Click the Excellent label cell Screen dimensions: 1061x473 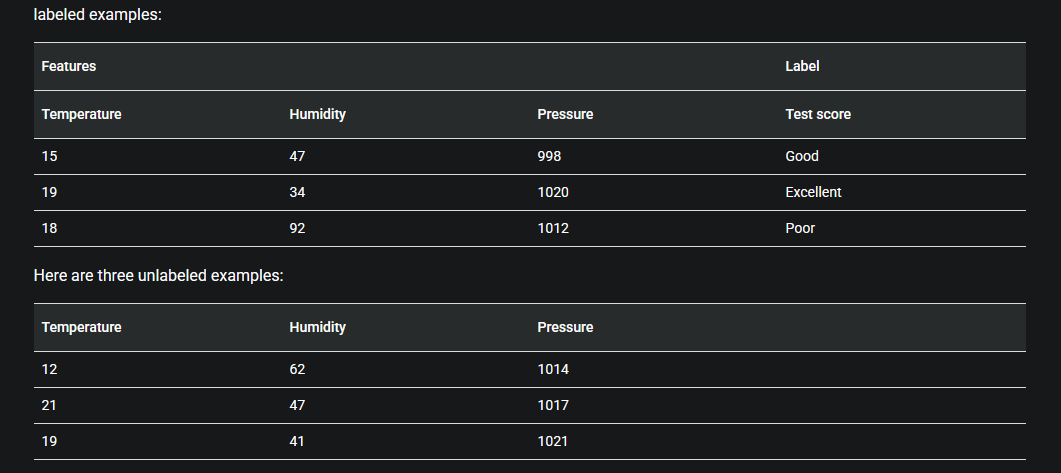(902, 192)
